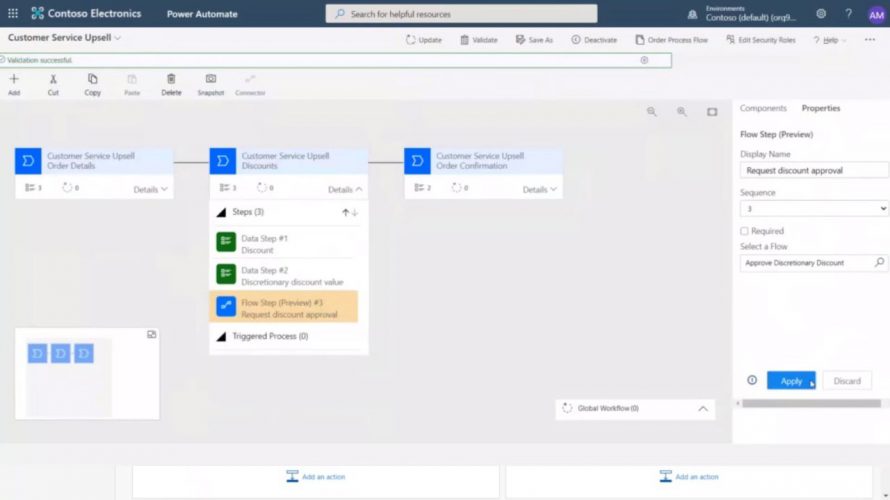The height and width of the screenshot is (500, 890).
Task: Select the Order Confirmation stage icon
Action: pyautogui.click(x=417, y=161)
